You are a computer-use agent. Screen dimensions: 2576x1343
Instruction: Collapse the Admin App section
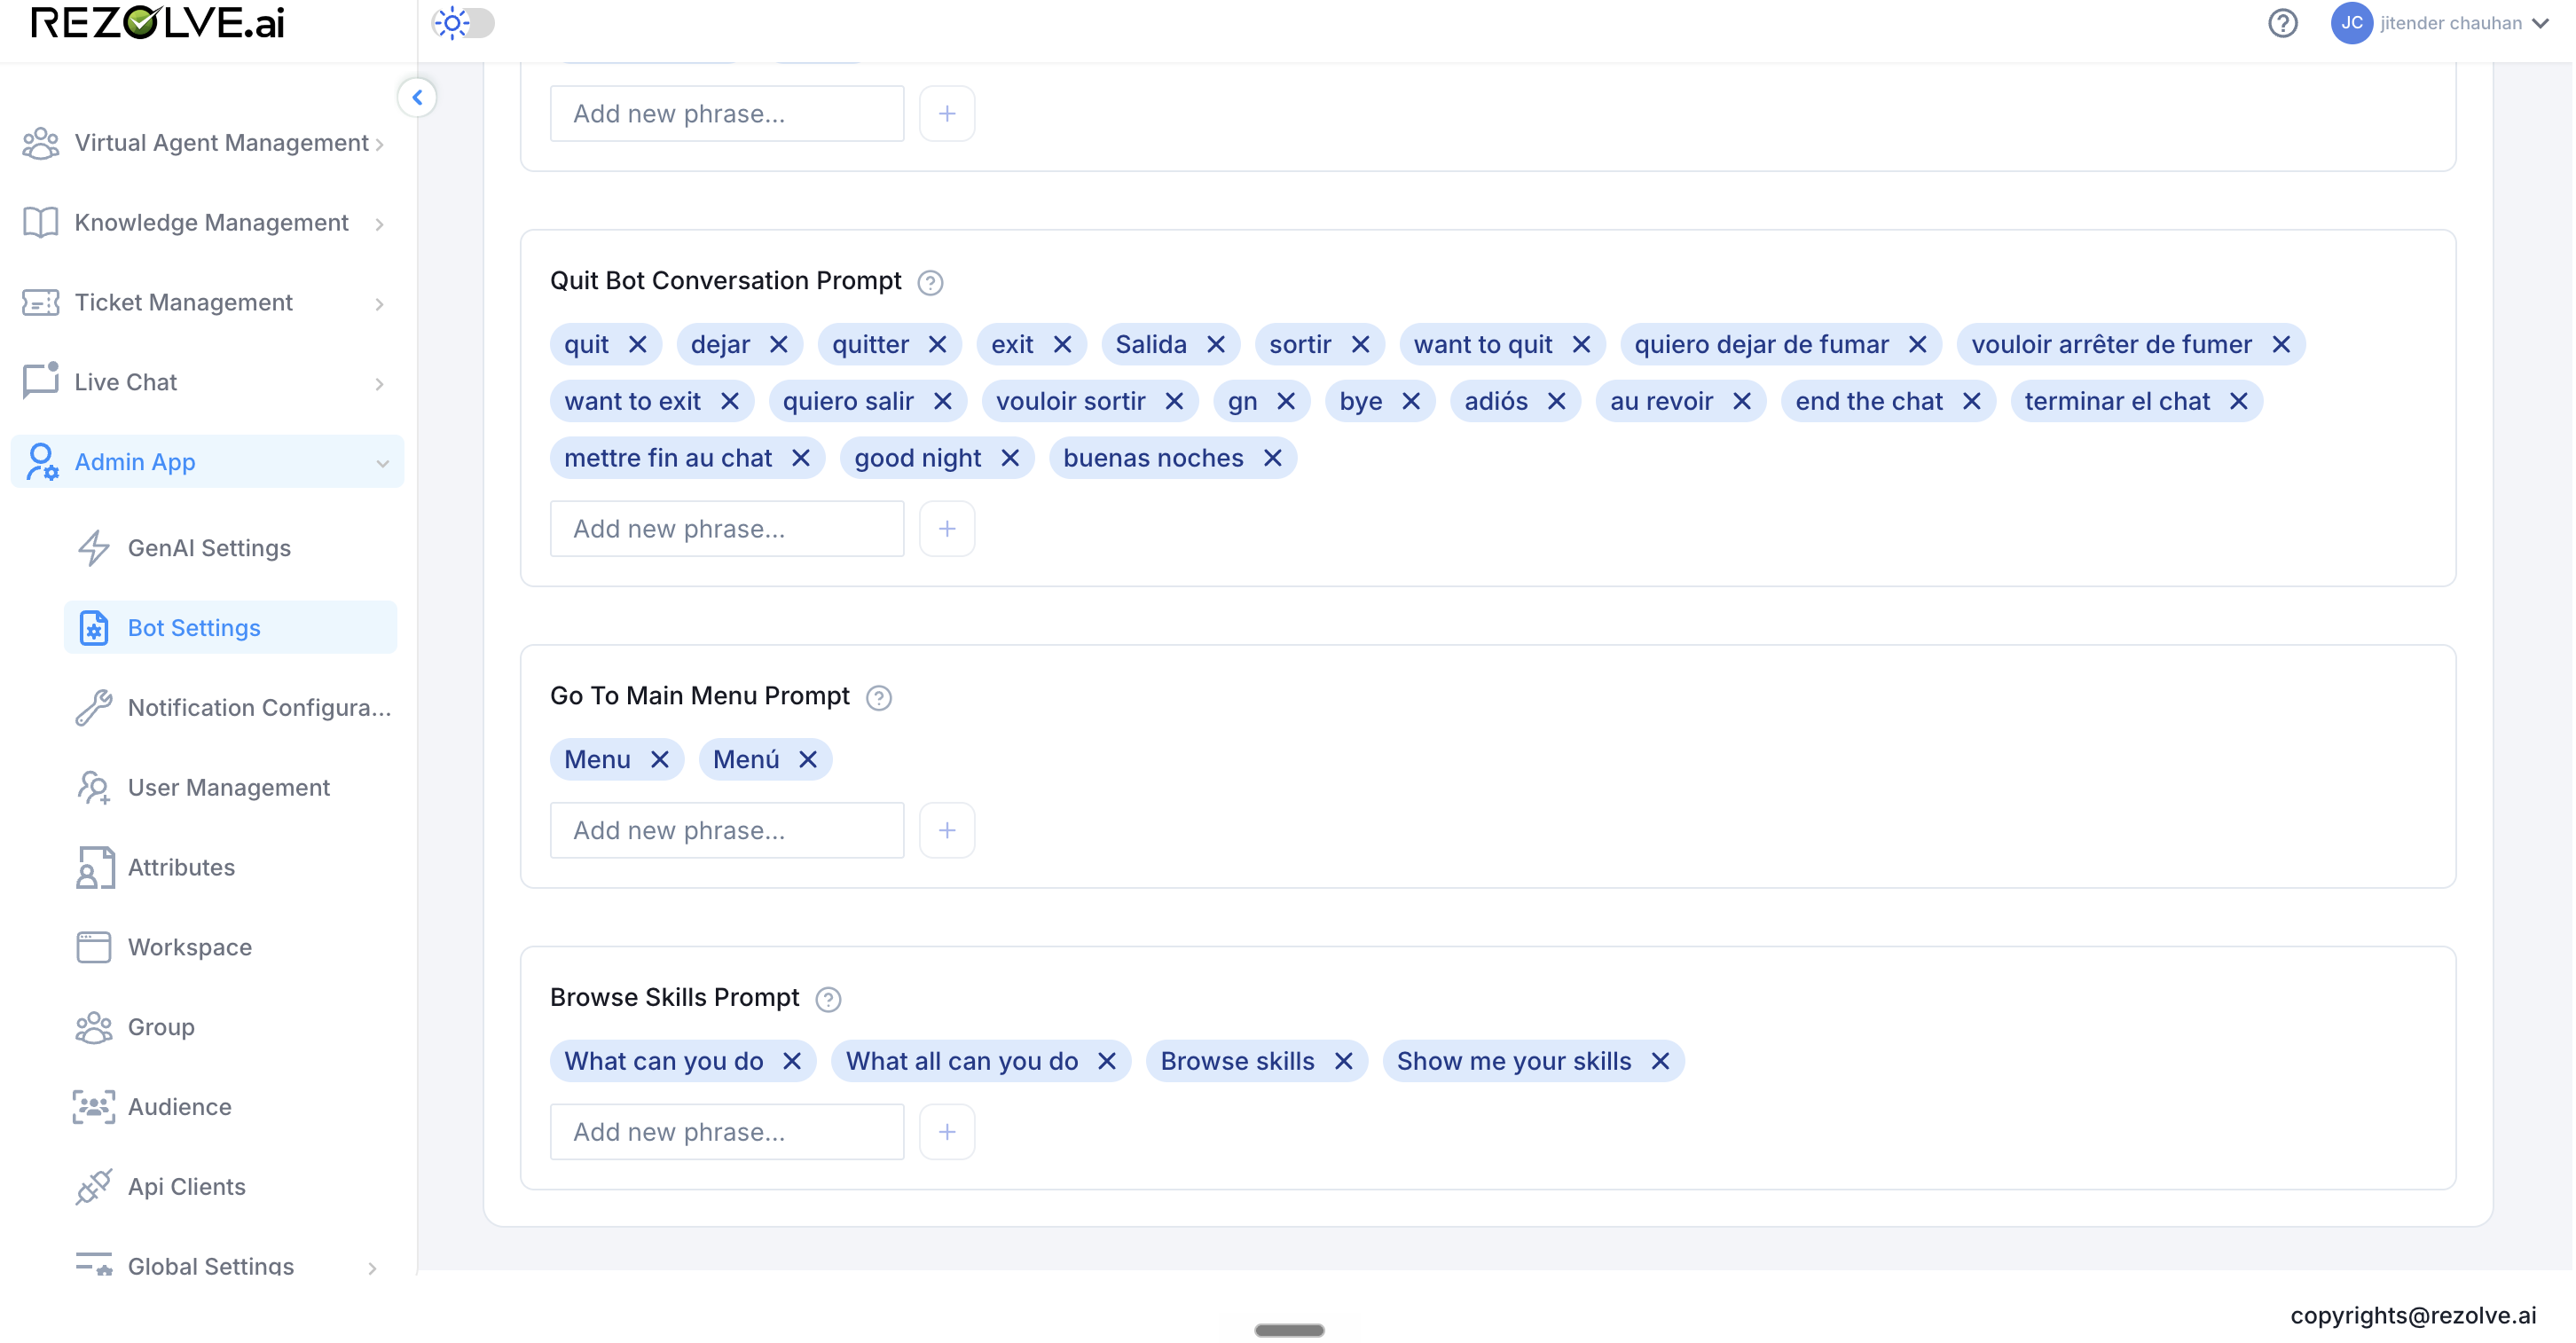[x=207, y=462]
